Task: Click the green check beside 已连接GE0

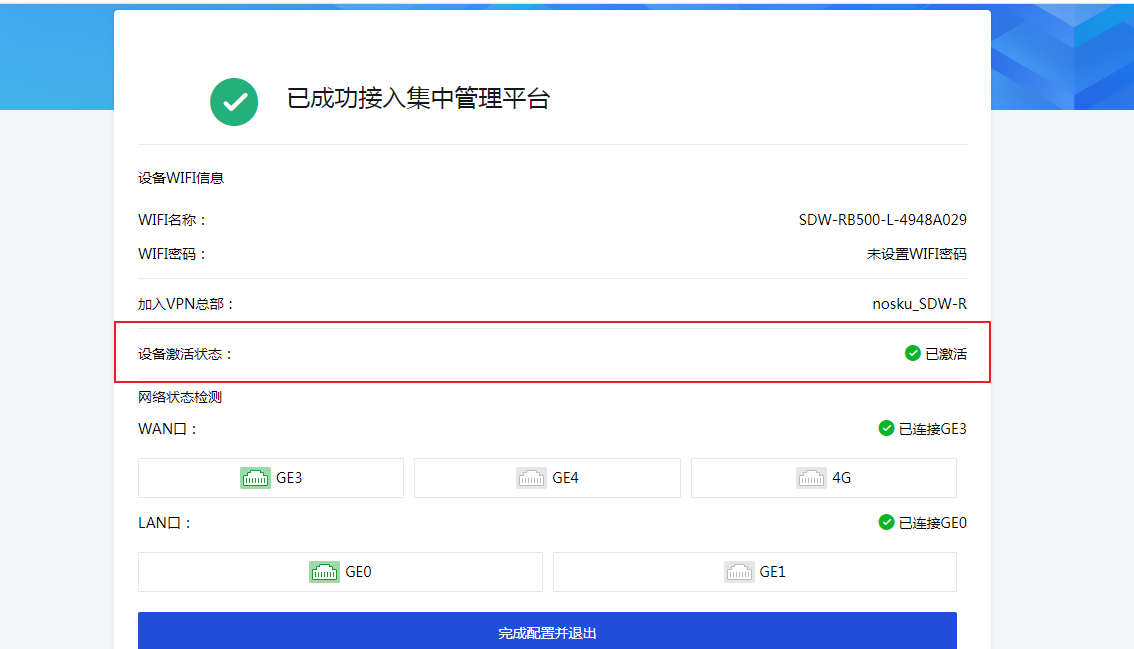Action: [886, 522]
